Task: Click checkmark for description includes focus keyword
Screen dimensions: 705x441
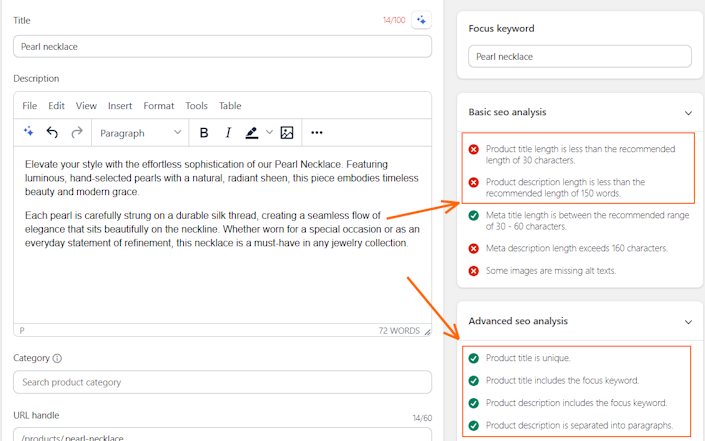Action: 473,403
